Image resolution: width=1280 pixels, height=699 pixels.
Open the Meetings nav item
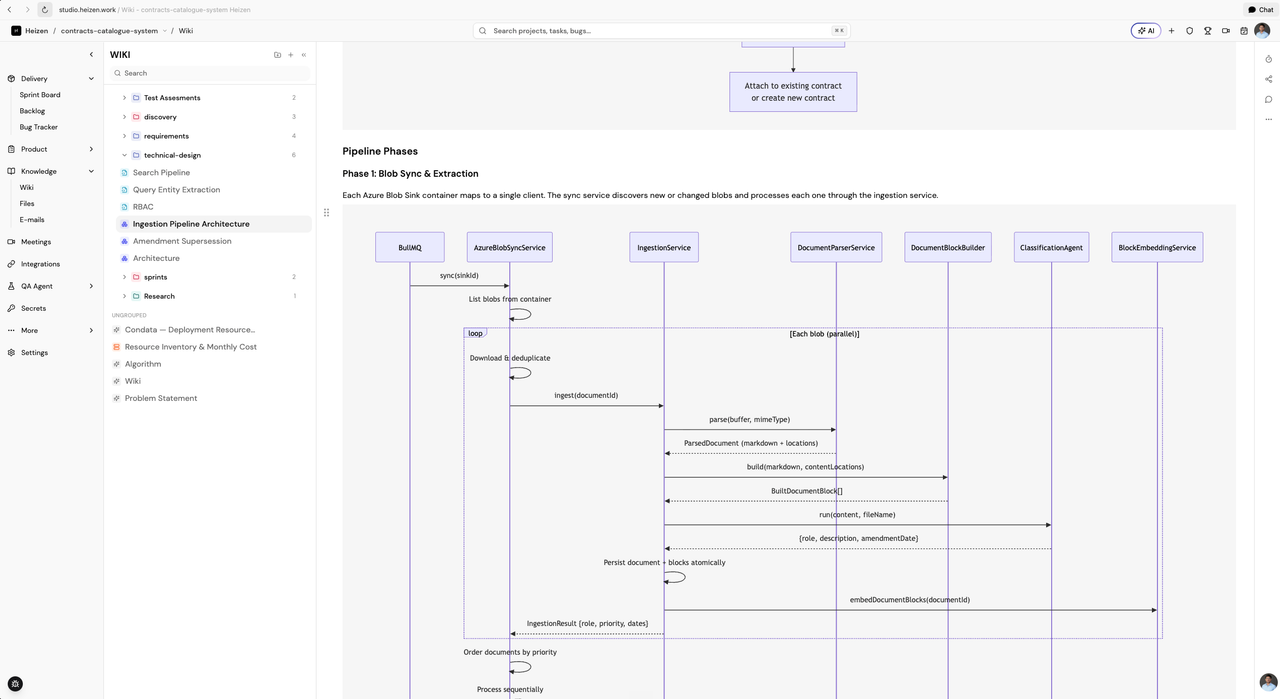tap(36, 242)
